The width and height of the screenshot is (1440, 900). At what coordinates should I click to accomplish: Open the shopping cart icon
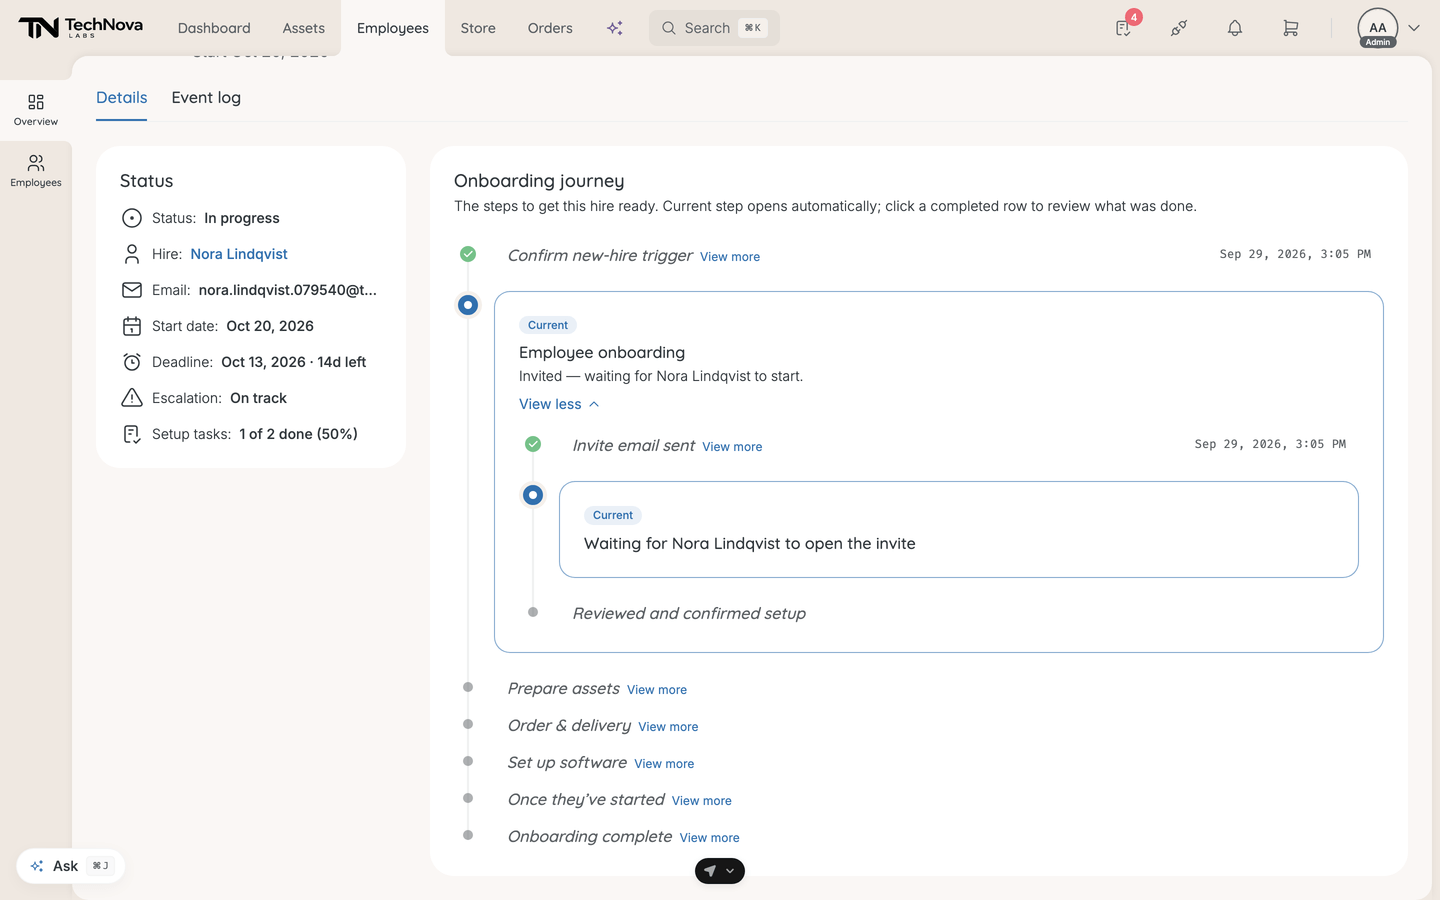[1291, 28]
